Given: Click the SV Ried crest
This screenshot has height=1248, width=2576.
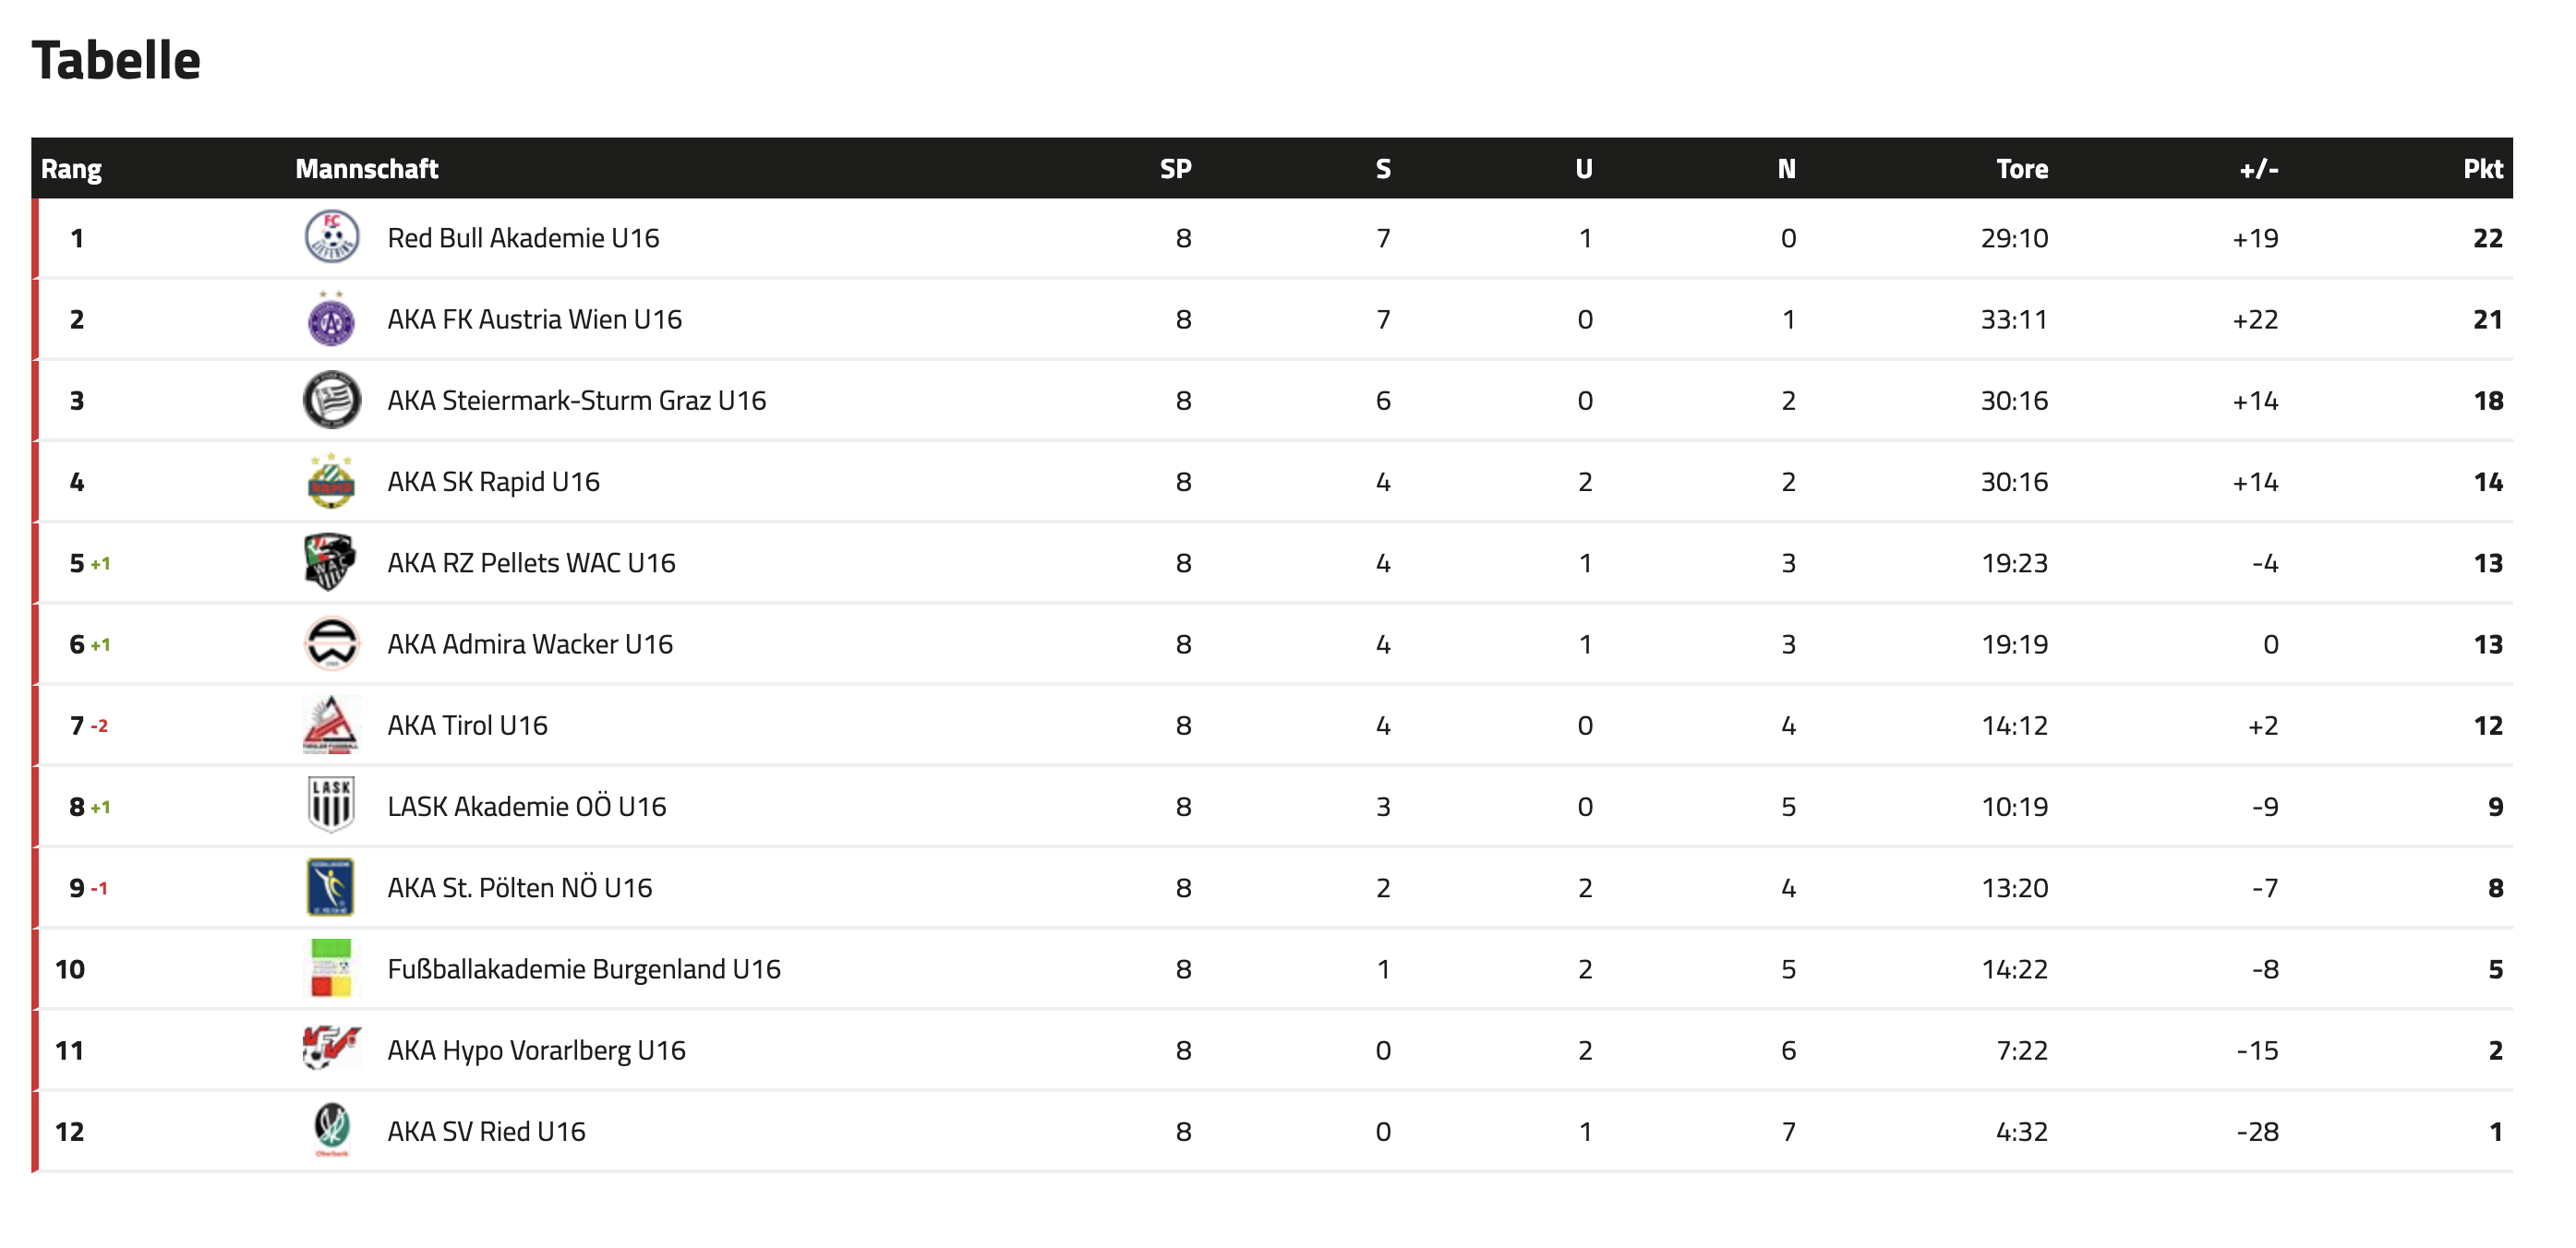Looking at the screenshot, I should pyautogui.click(x=331, y=1130).
